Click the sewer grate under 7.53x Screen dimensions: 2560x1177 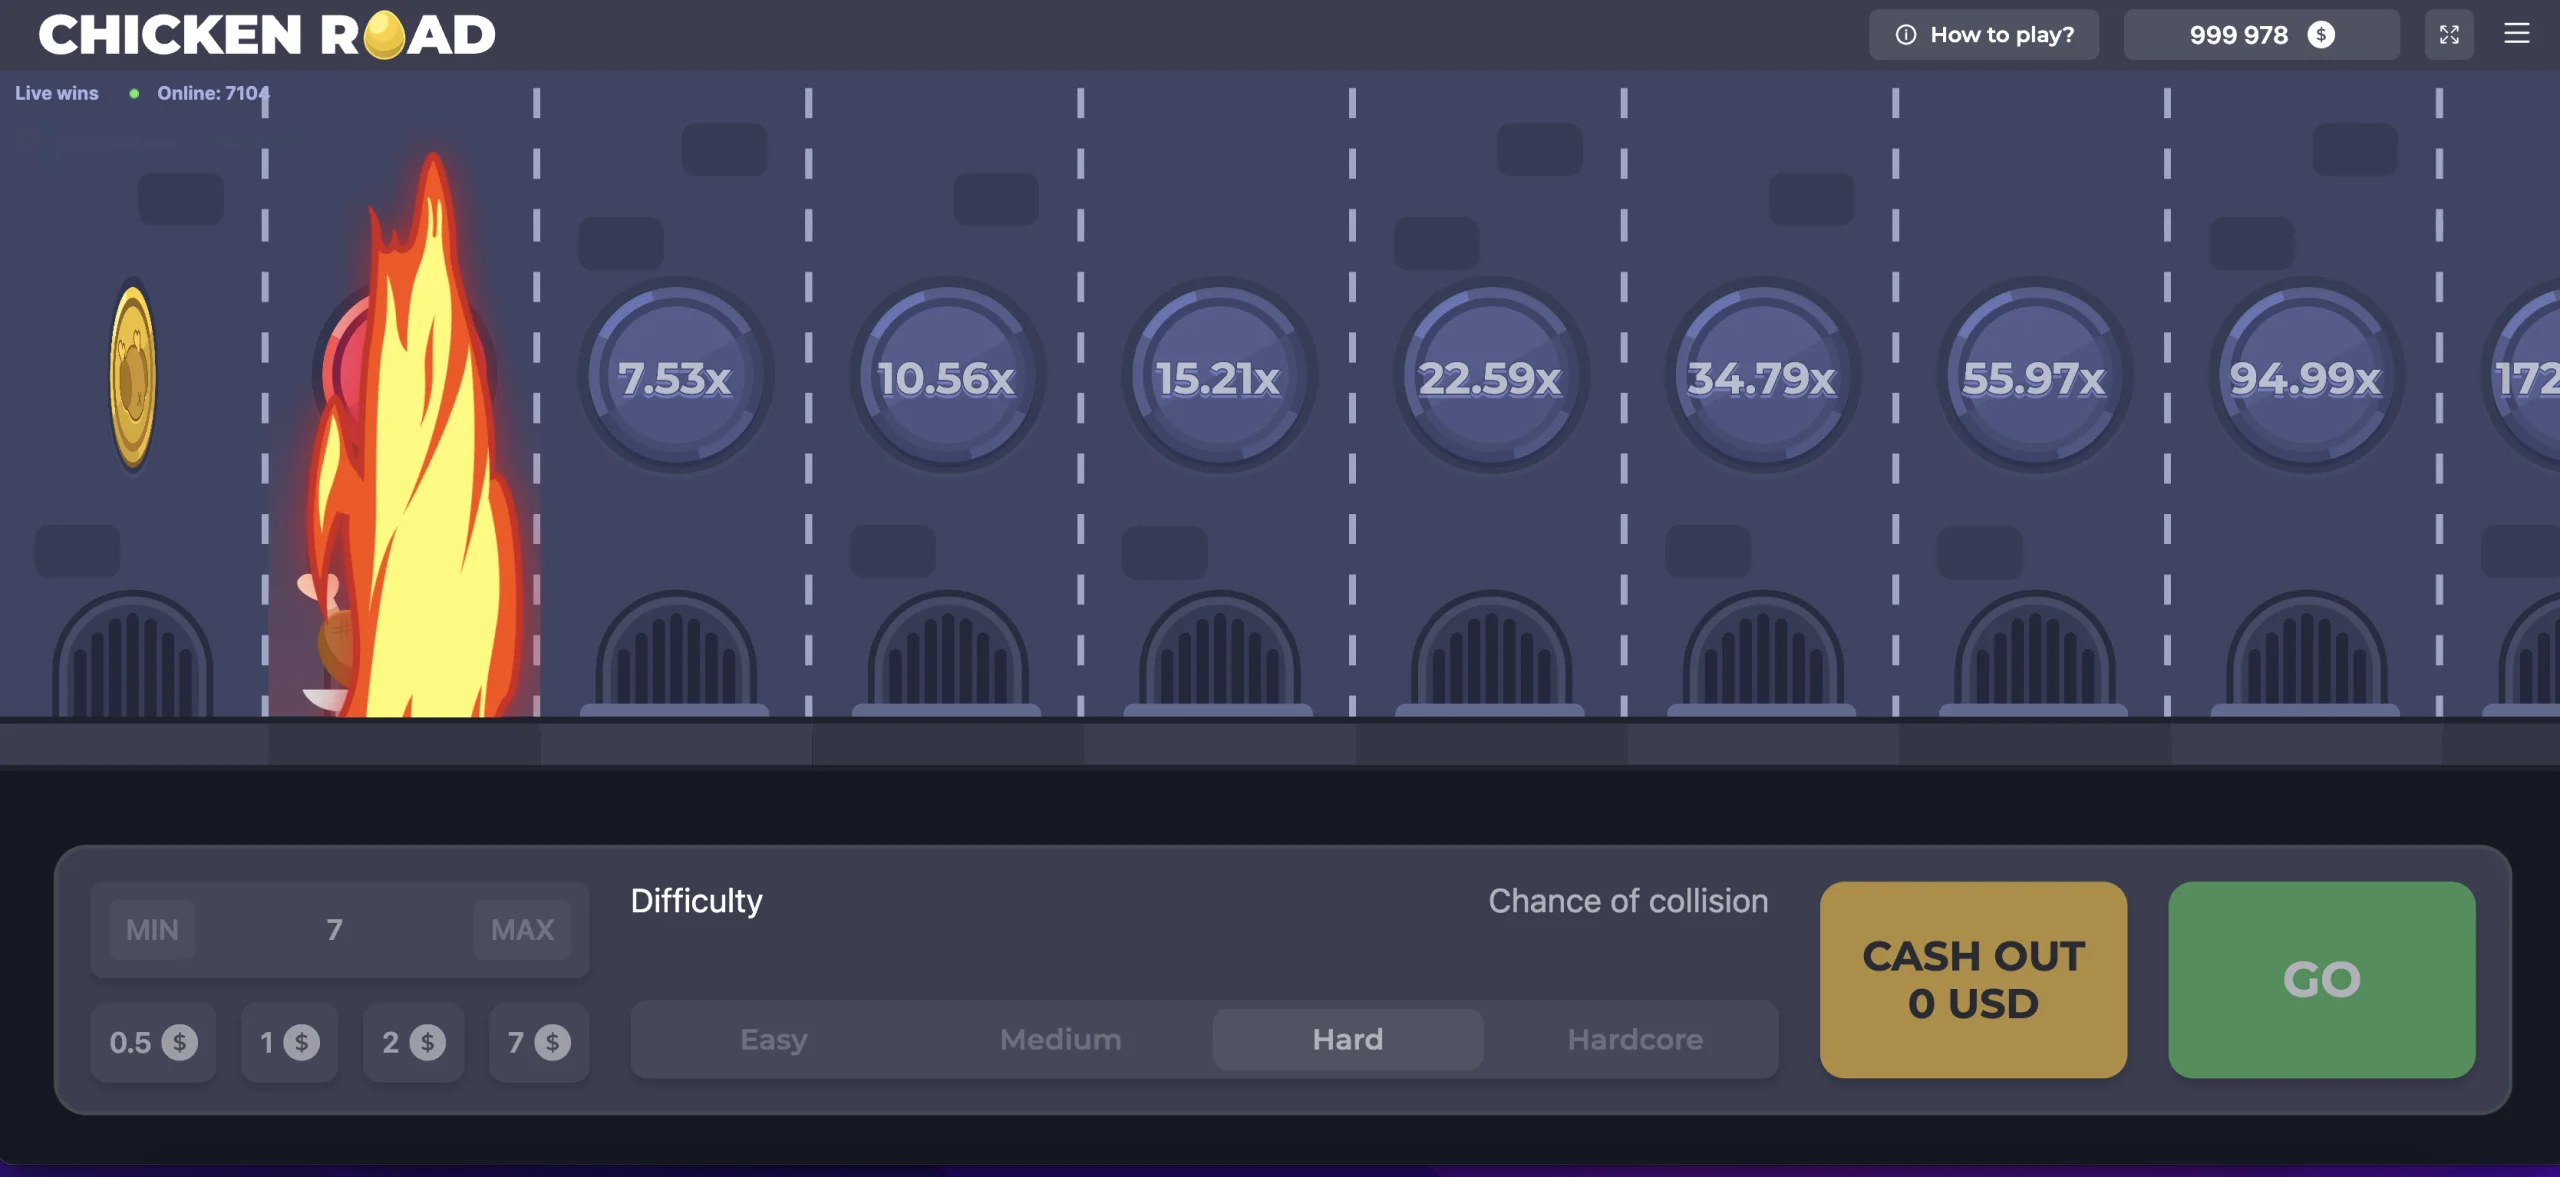click(x=675, y=654)
